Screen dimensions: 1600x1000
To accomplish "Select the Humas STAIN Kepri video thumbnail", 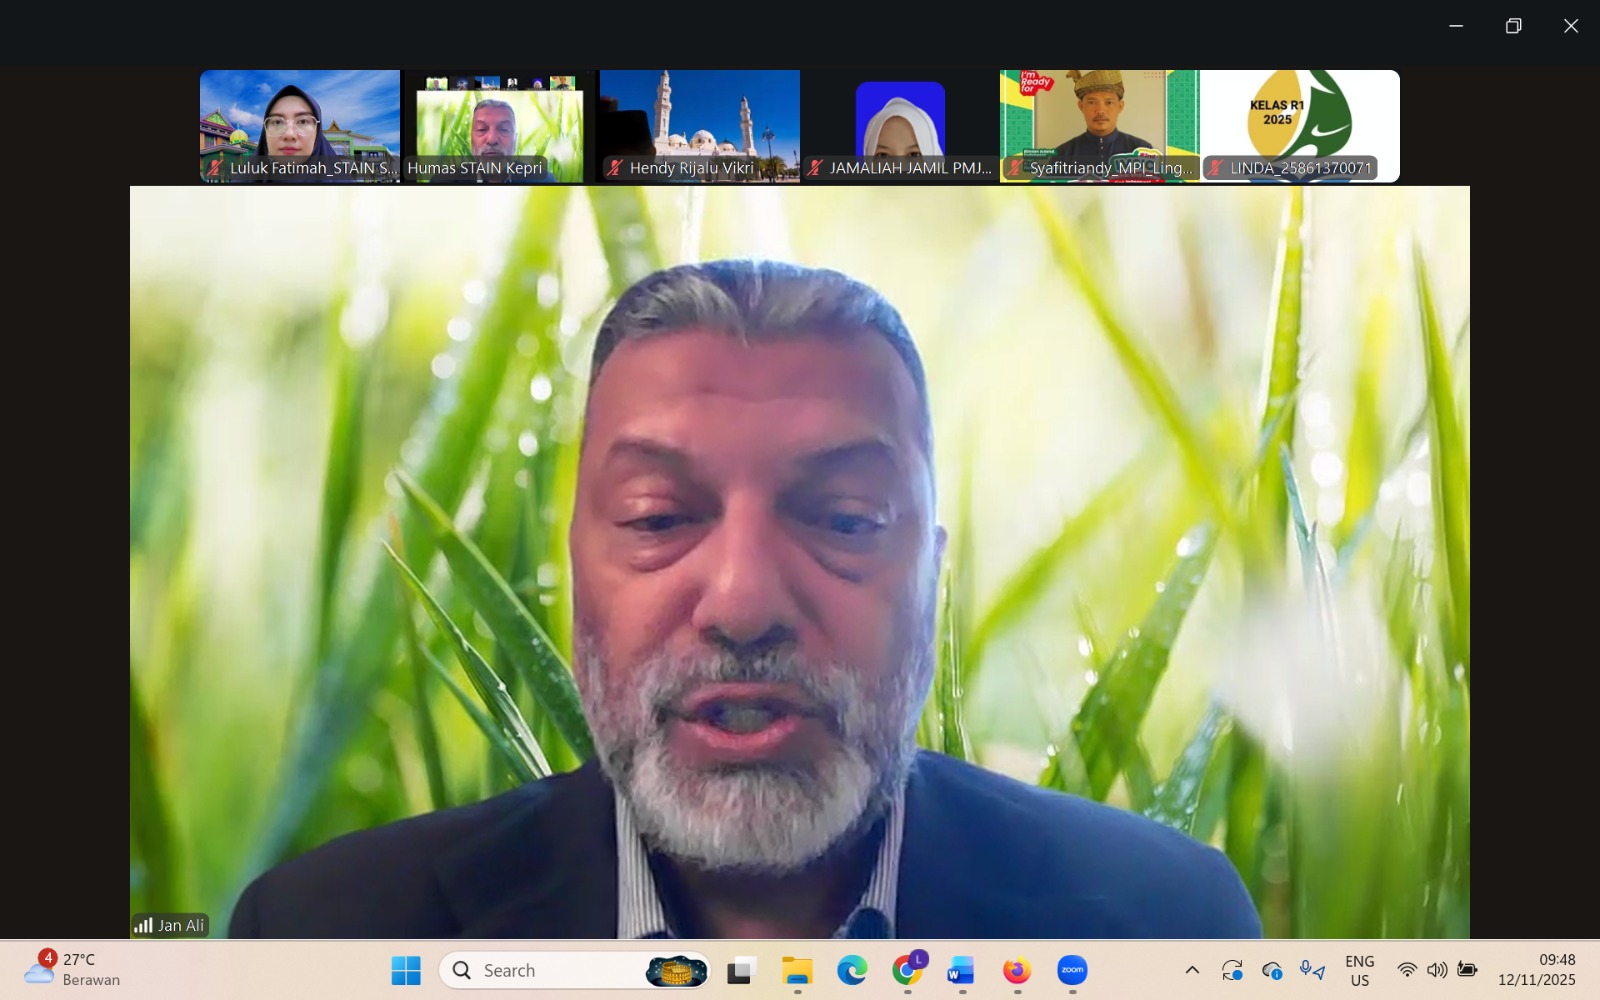I will click(x=499, y=120).
